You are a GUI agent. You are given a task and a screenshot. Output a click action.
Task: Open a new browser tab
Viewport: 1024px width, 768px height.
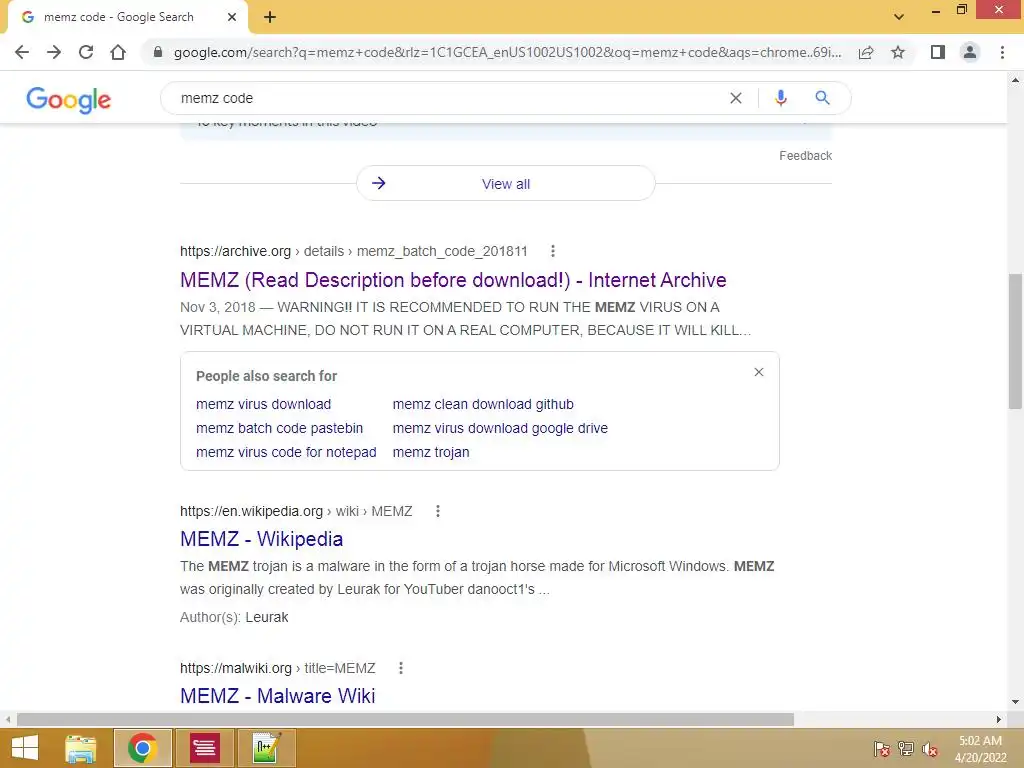click(x=270, y=17)
